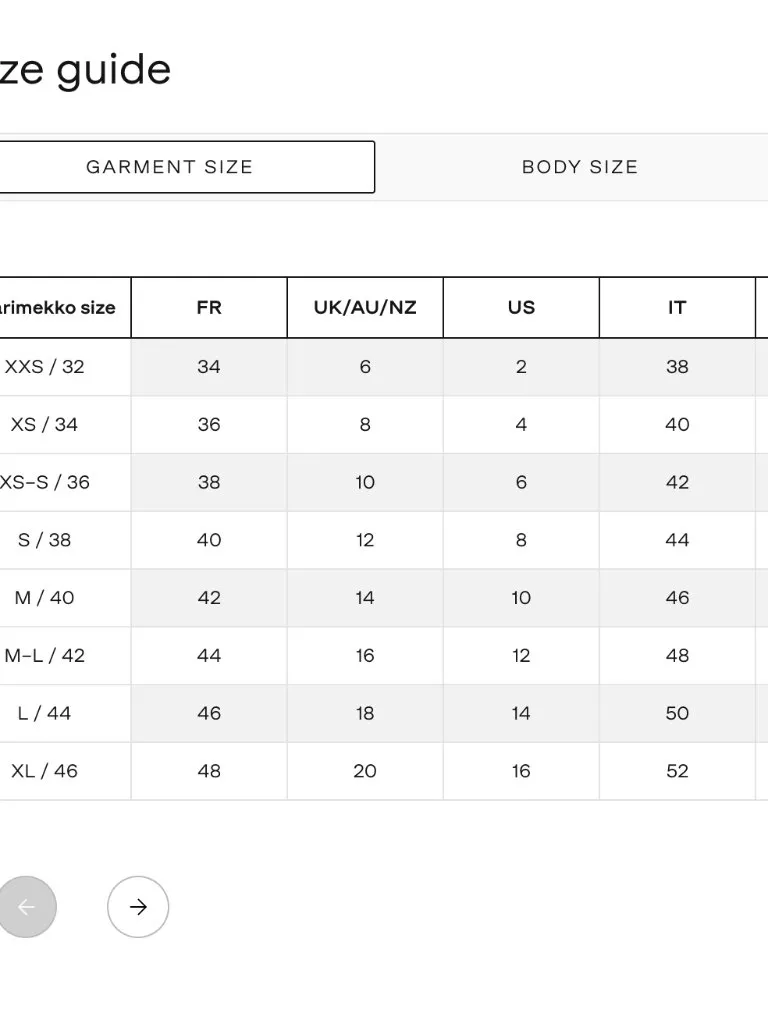Click FR value 48 in XL row
768x1024 pixels.
tap(209, 771)
